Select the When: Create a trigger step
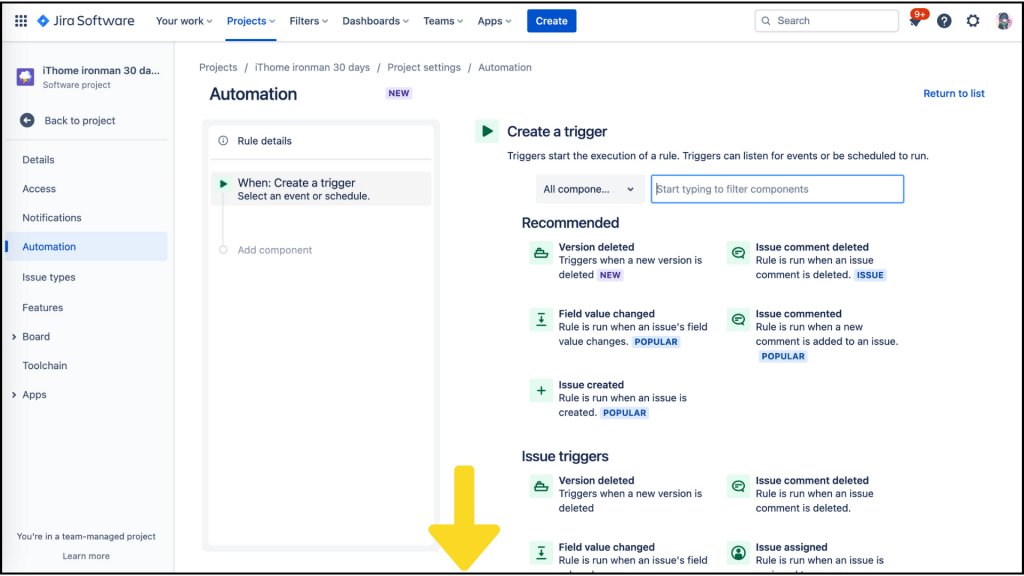Image resolution: width=1024 pixels, height=576 pixels. tap(321, 189)
